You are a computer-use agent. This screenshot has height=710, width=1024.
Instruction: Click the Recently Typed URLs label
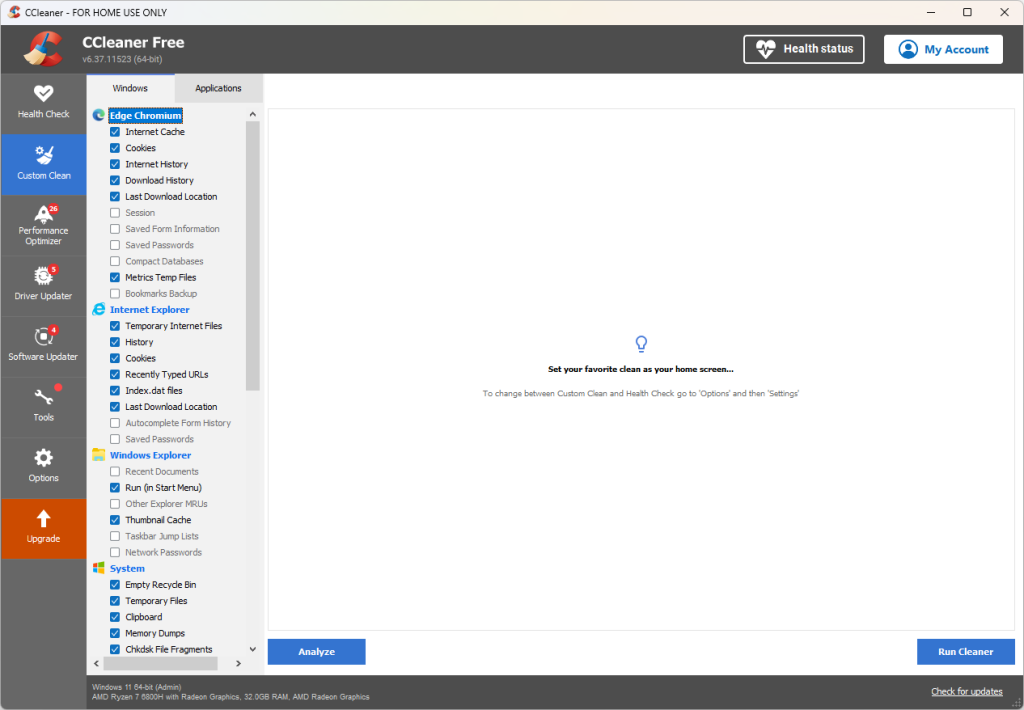[167, 374]
